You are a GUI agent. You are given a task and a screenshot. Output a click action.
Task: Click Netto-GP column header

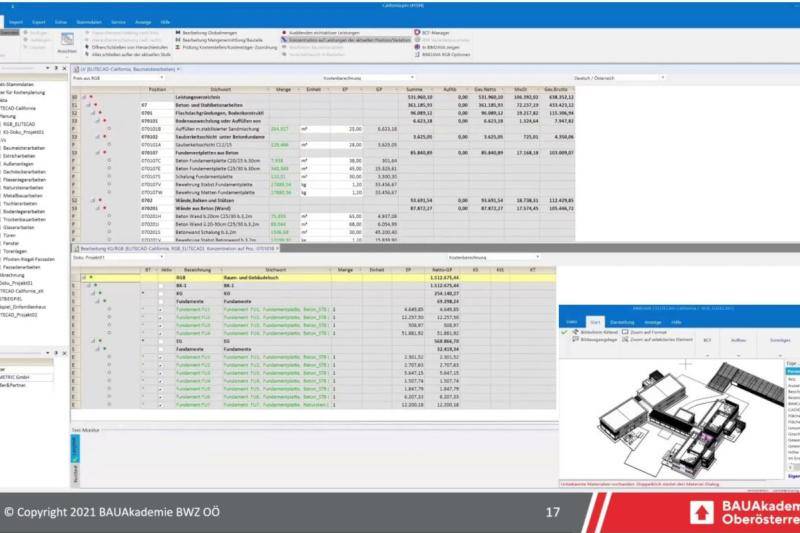tap(442, 270)
